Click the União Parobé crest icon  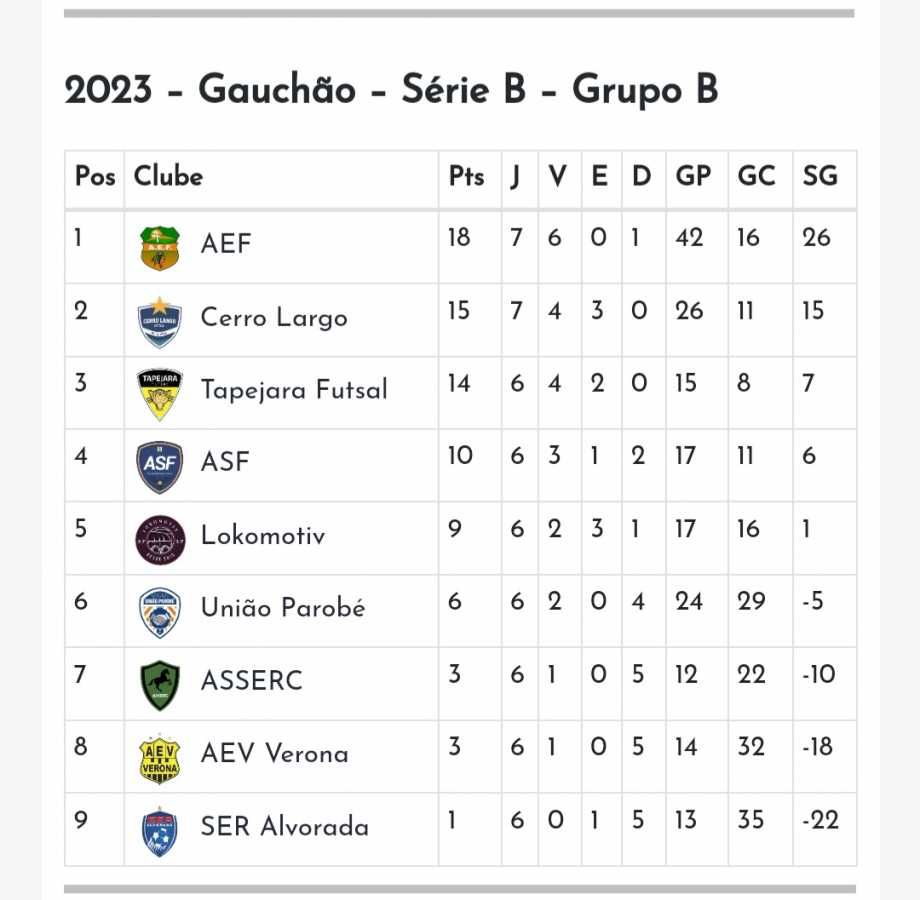point(160,613)
